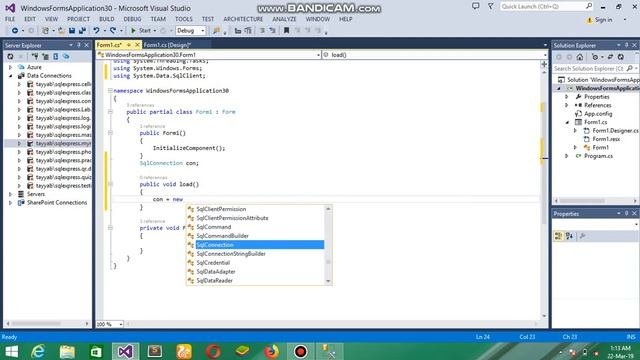
Task: Open the BUILD menu
Action: (x=107, y=19)
